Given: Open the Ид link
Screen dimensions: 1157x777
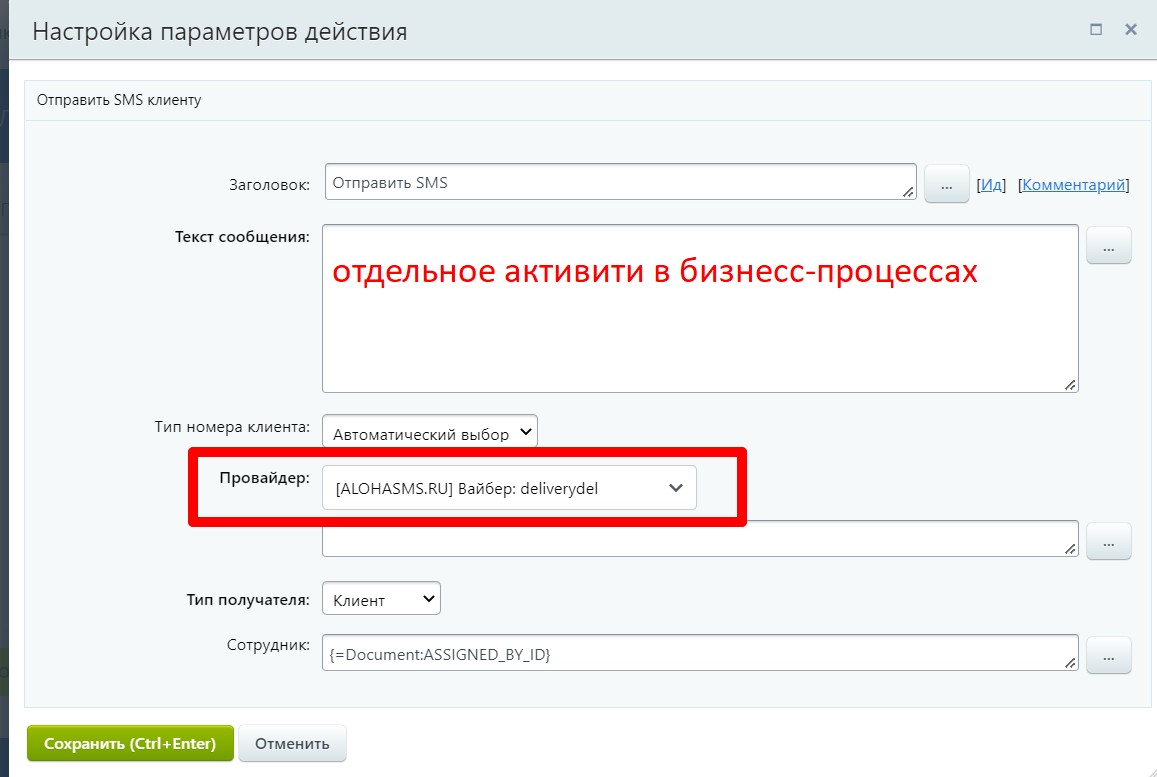Looking at the screenshot, I should (x=990, y=185).
